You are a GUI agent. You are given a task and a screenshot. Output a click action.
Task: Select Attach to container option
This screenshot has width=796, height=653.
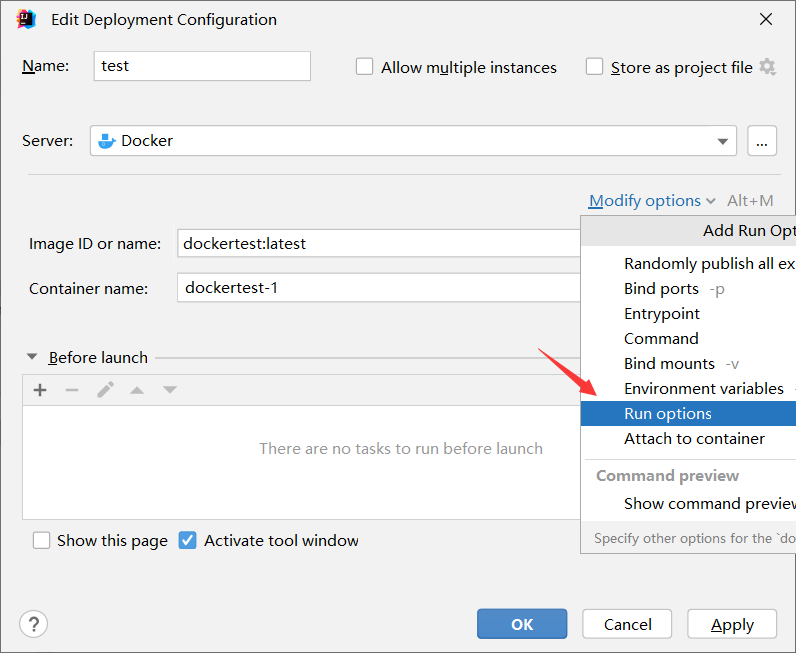pyautogui.click(x=688, y=438)
